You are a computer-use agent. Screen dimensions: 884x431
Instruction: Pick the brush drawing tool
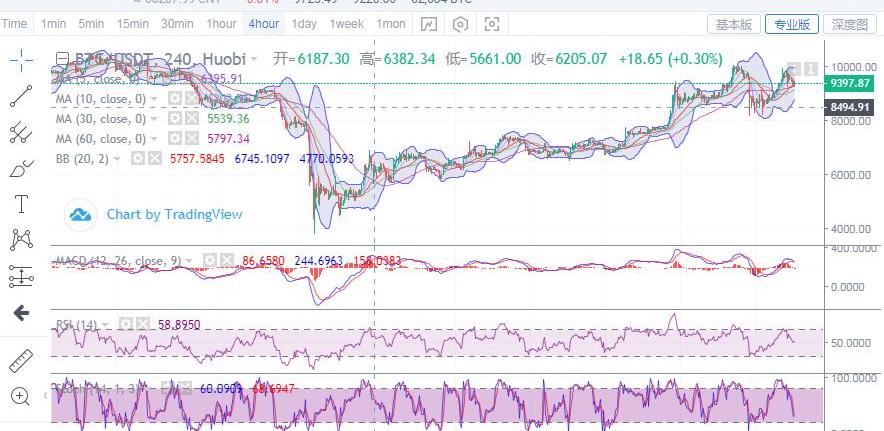click(21, 169)
